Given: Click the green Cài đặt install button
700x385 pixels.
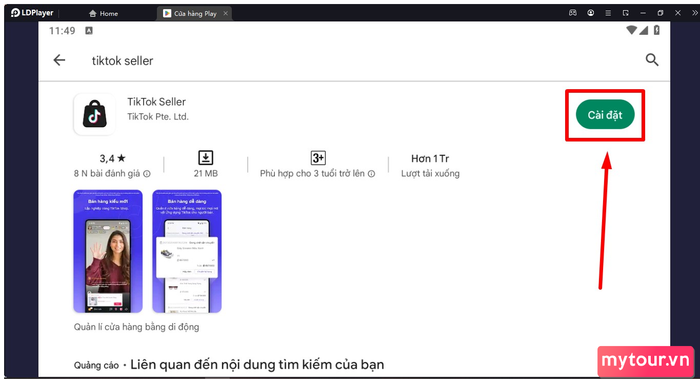Looking at the screenshot, I should pos(605,115).
